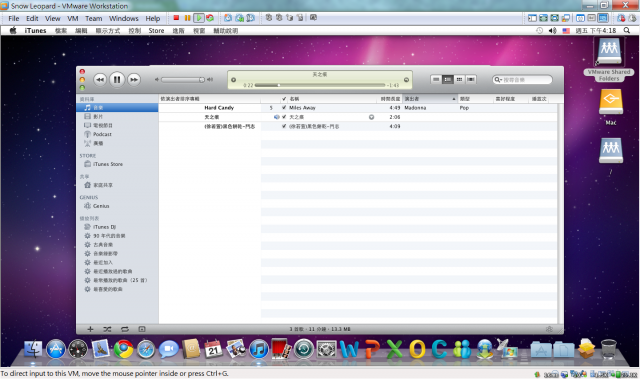Open the Apple menu
The height and width of the screenshot is (379, 640).
click(13, 30)
